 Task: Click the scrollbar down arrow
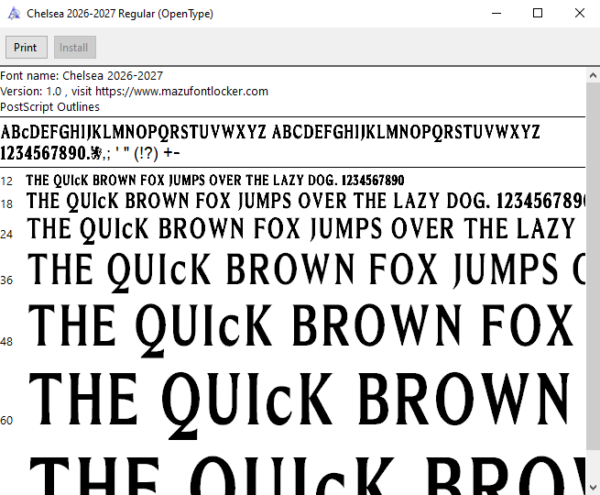(593, 488)
